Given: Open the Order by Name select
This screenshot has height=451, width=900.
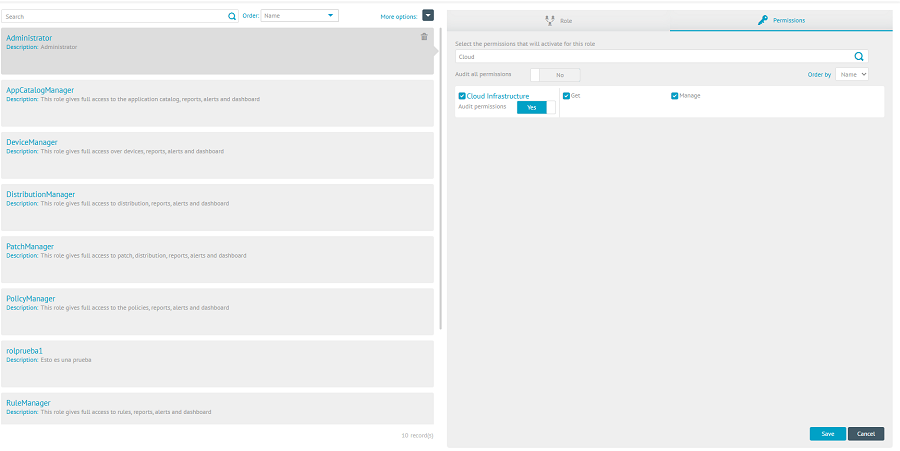Looking at the screenshot, I should pos(852,74).
